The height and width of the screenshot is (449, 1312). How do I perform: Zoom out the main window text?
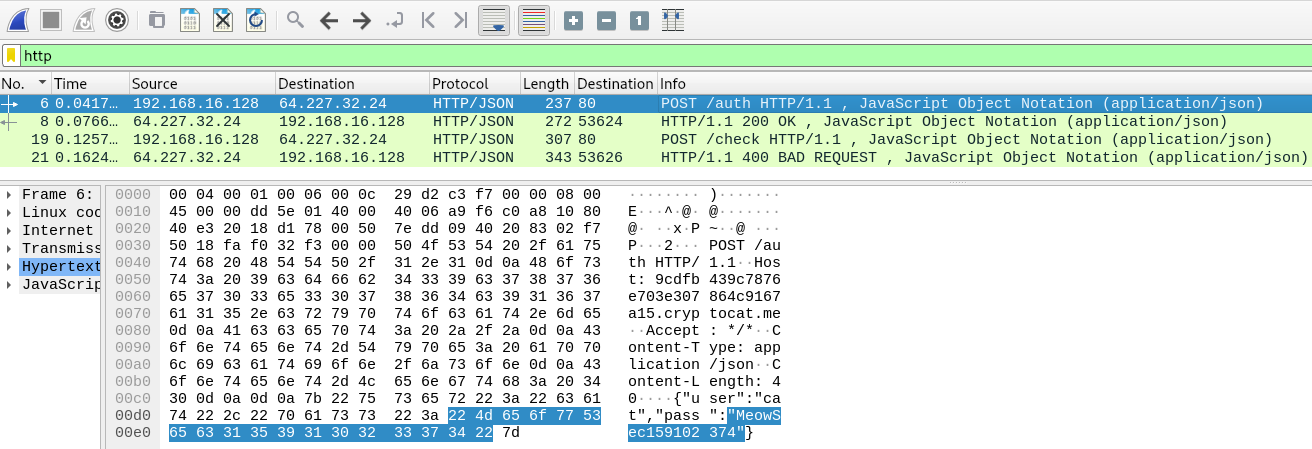pyautogui.click(x=606, y=19)
